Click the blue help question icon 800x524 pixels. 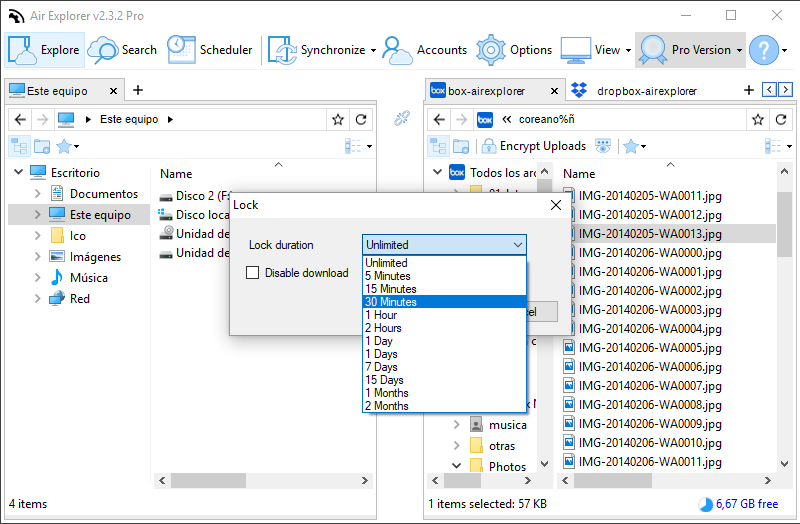764,50
